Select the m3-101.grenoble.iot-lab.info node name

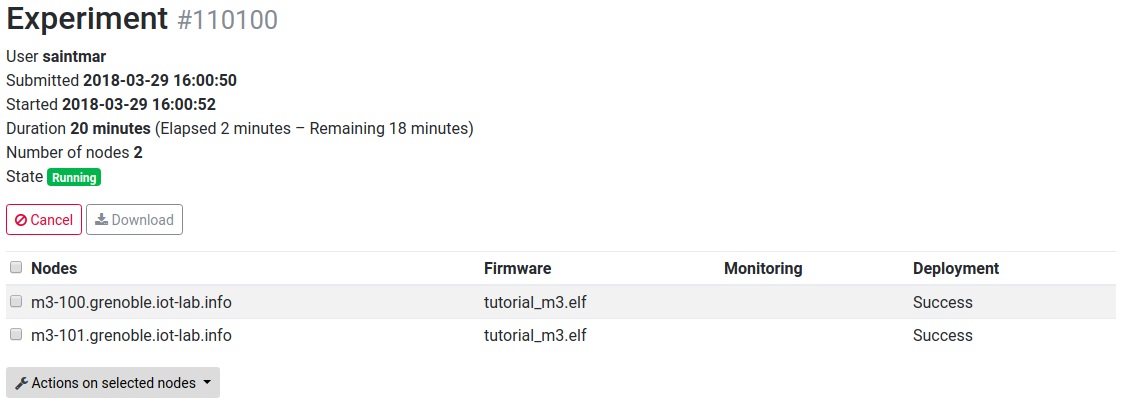131,335
